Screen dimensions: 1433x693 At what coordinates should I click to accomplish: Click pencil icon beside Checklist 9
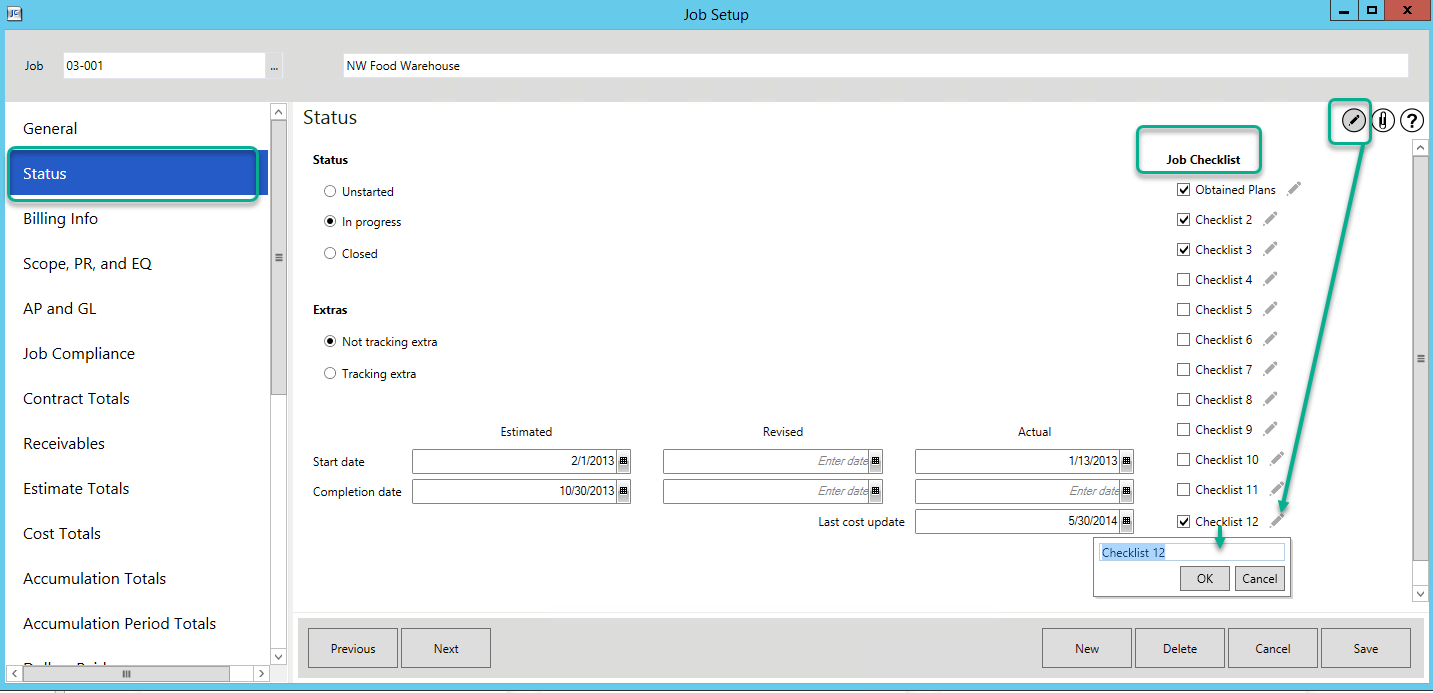[1270, 428]
